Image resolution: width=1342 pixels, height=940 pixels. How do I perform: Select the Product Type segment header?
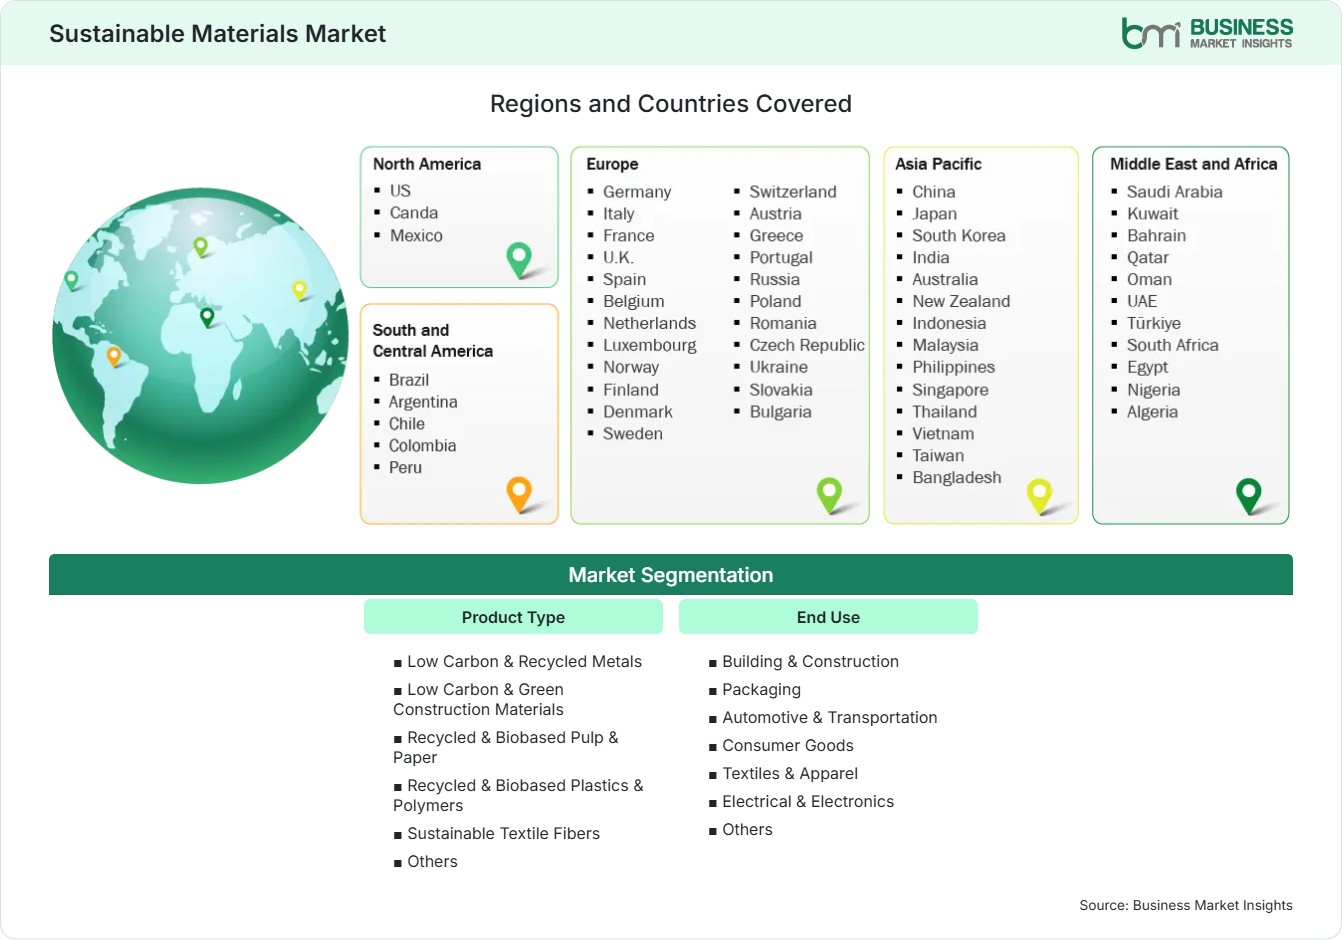tap(513, 617)
